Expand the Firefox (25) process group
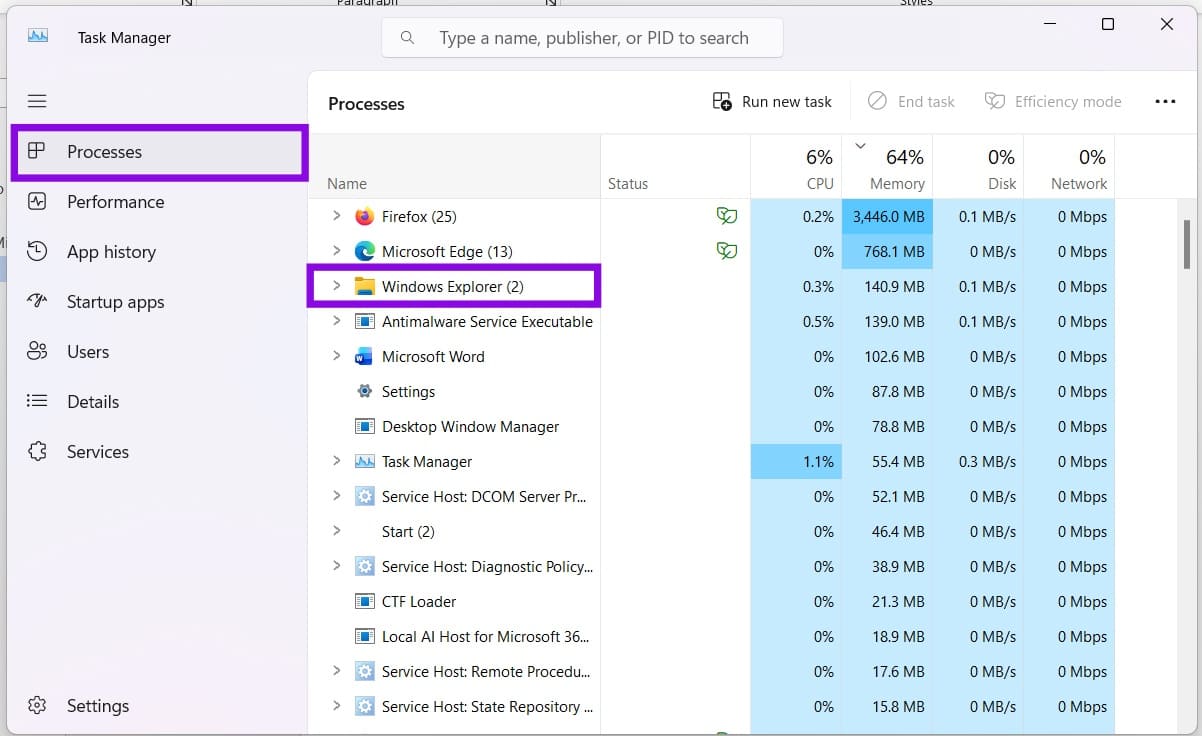Image resolution: width=1202 pixels, height=736 pixels. (336, 216)
